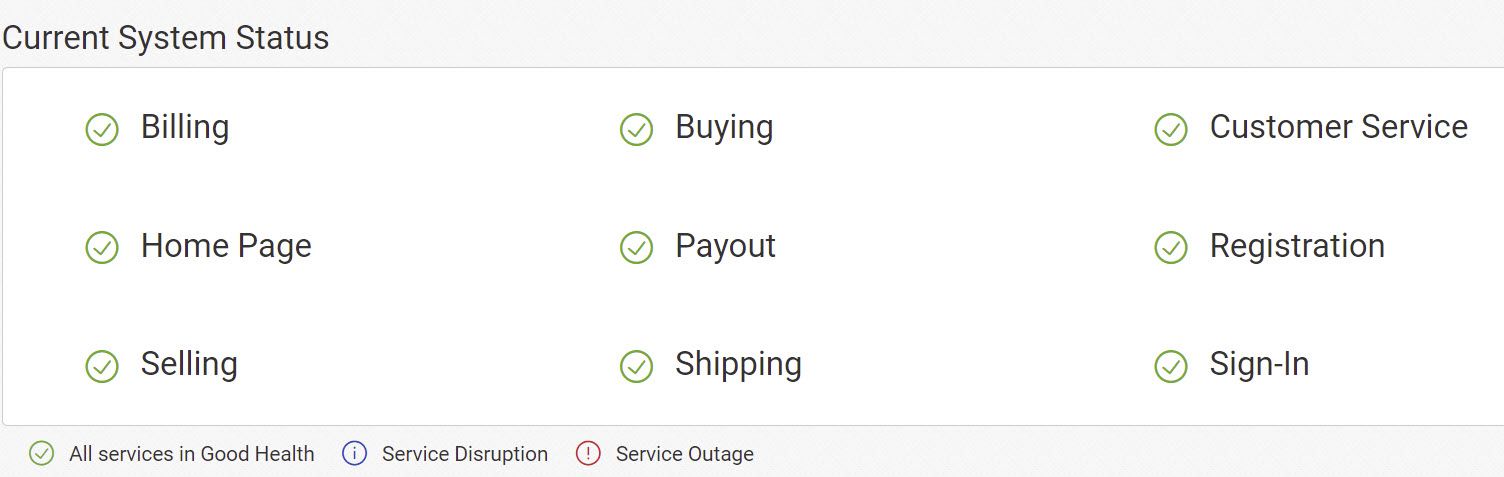
Task: Open the Shipping service details
Action: (738, 364)
